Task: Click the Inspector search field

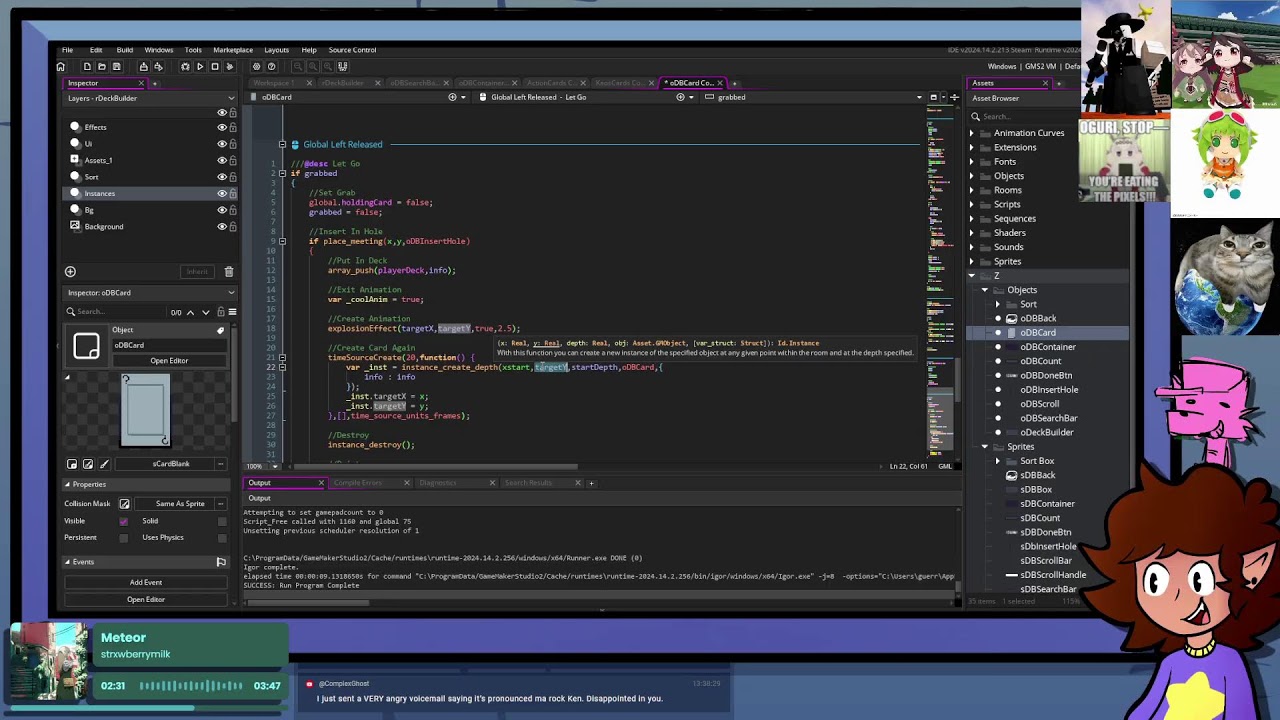Action: (116, 312)
